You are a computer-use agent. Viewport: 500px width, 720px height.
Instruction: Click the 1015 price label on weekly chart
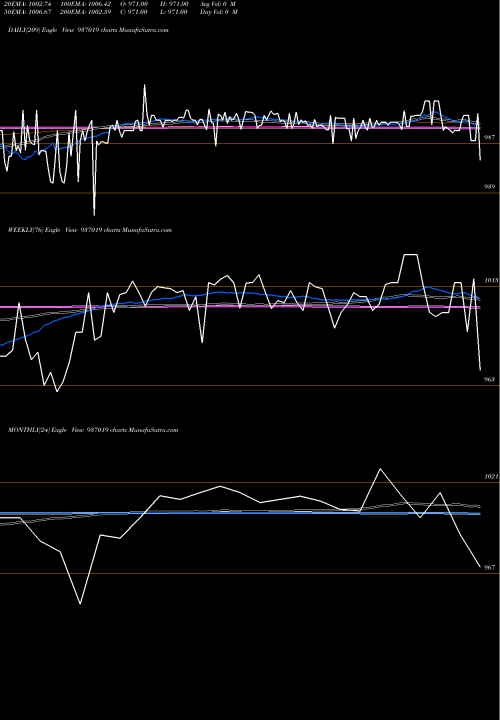pyautogui.click(x=491, y=280)
